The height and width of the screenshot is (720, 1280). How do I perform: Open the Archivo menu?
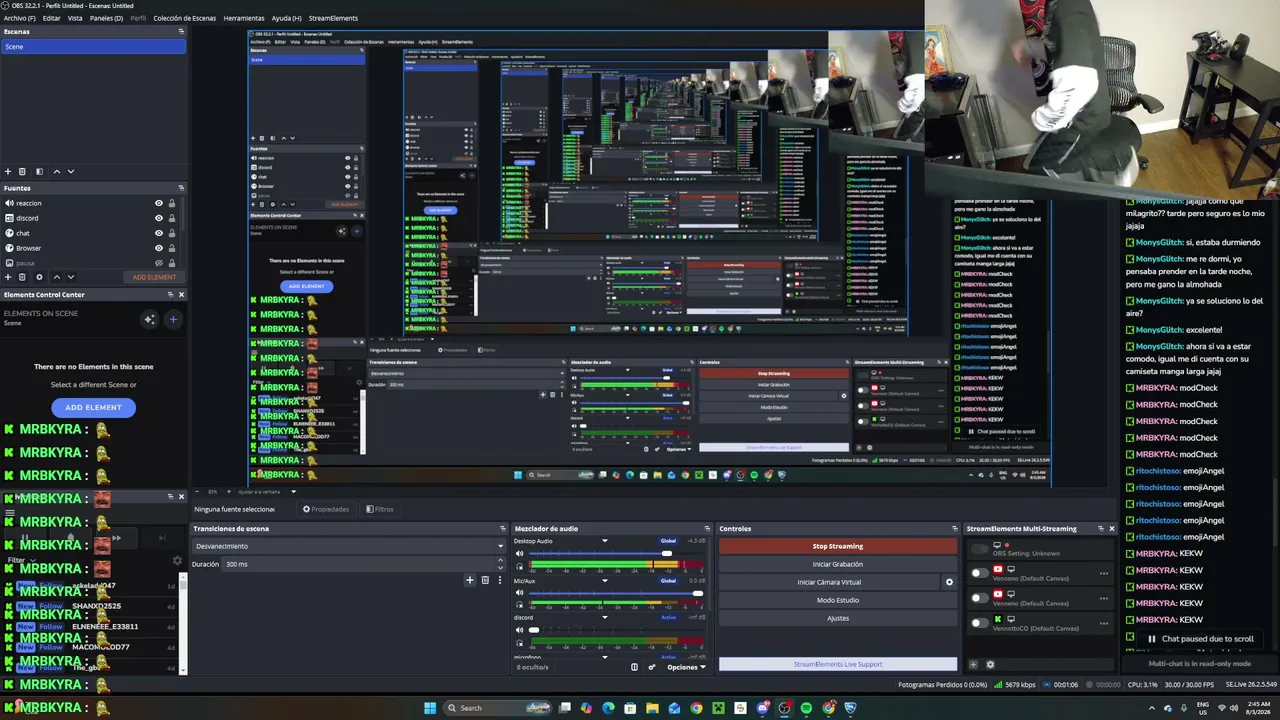(19, 18)
